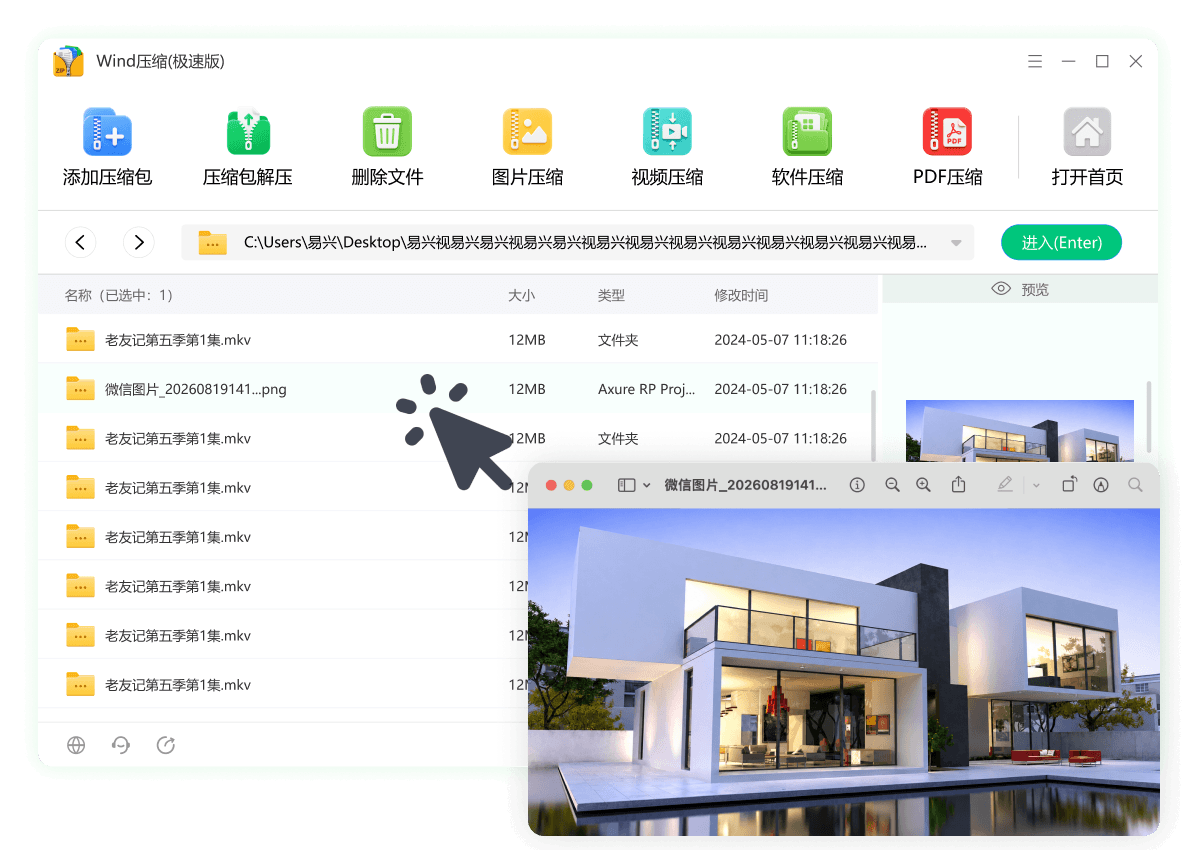
Task: Sort by the 大小 column header
Action: coord(521,295)
